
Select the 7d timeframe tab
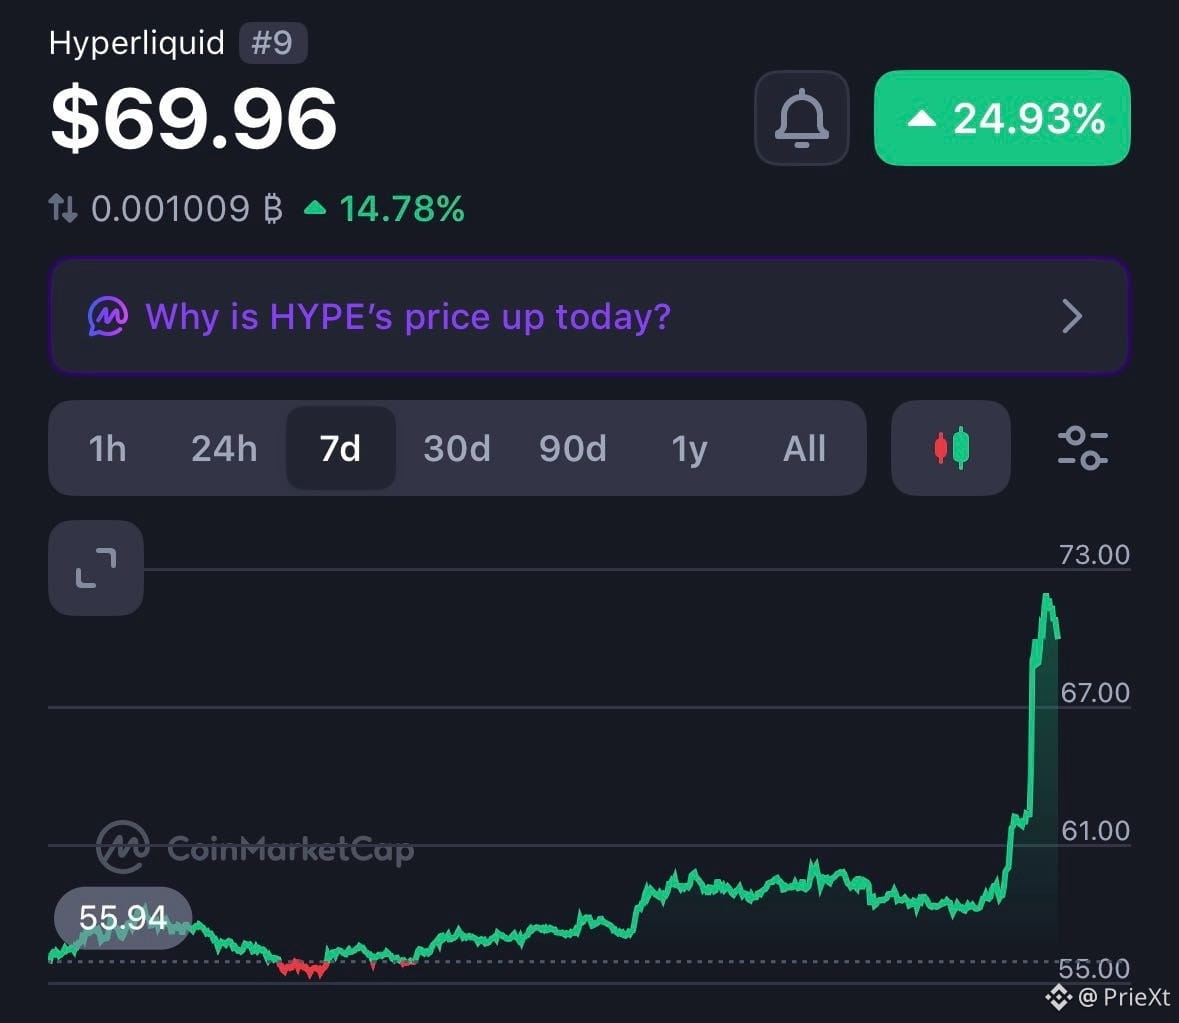[x=341, y=449]
